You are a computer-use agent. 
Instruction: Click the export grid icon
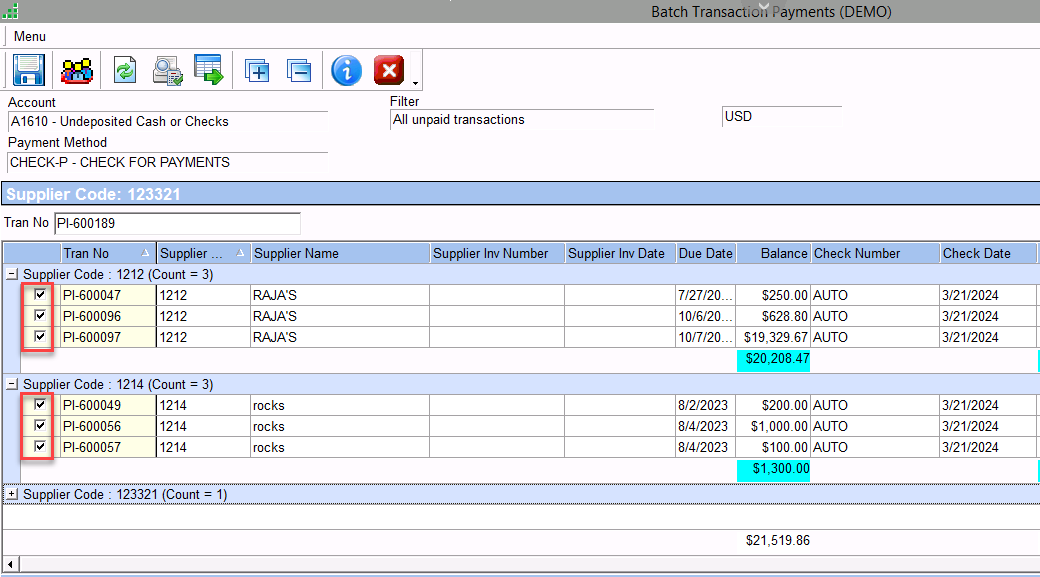209,70
